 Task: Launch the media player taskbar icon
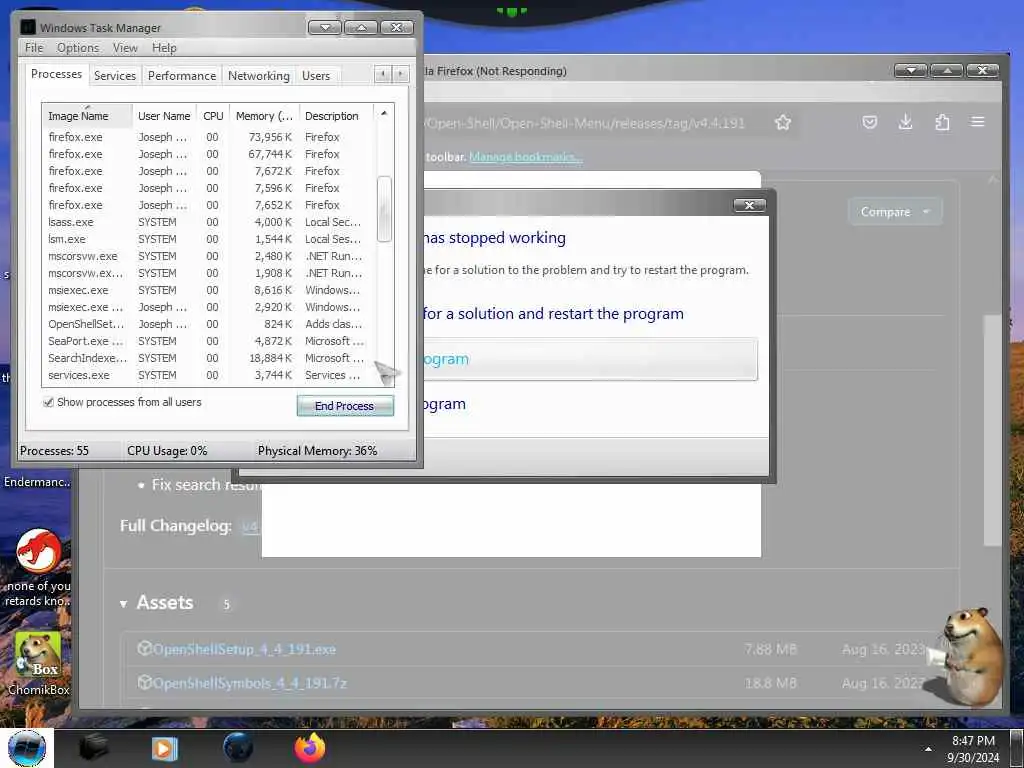(165, 748)
